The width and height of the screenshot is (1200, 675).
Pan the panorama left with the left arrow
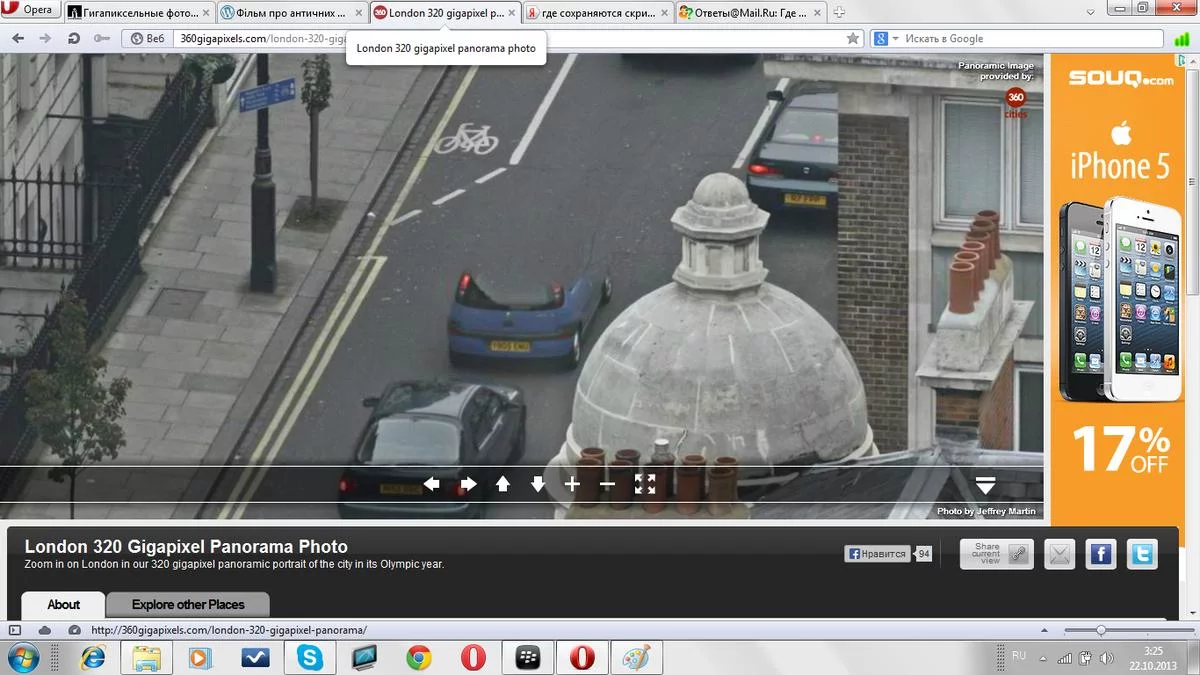pyautogui.click(x=432, y=484)
